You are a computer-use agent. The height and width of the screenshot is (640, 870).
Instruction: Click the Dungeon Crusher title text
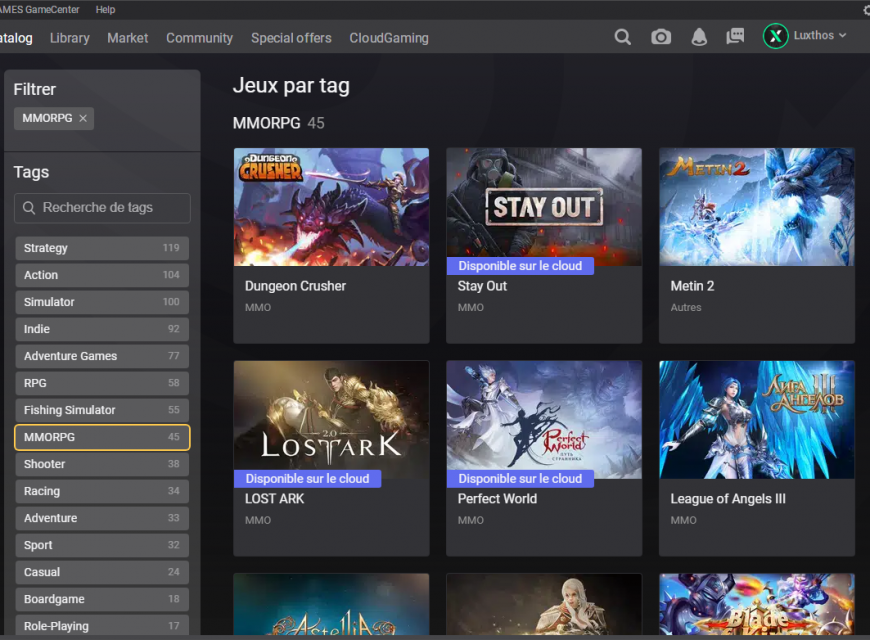tap(295, 286)
